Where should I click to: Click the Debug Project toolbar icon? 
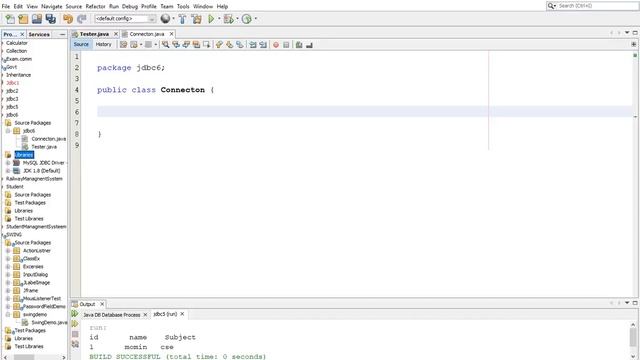point(229,19)
